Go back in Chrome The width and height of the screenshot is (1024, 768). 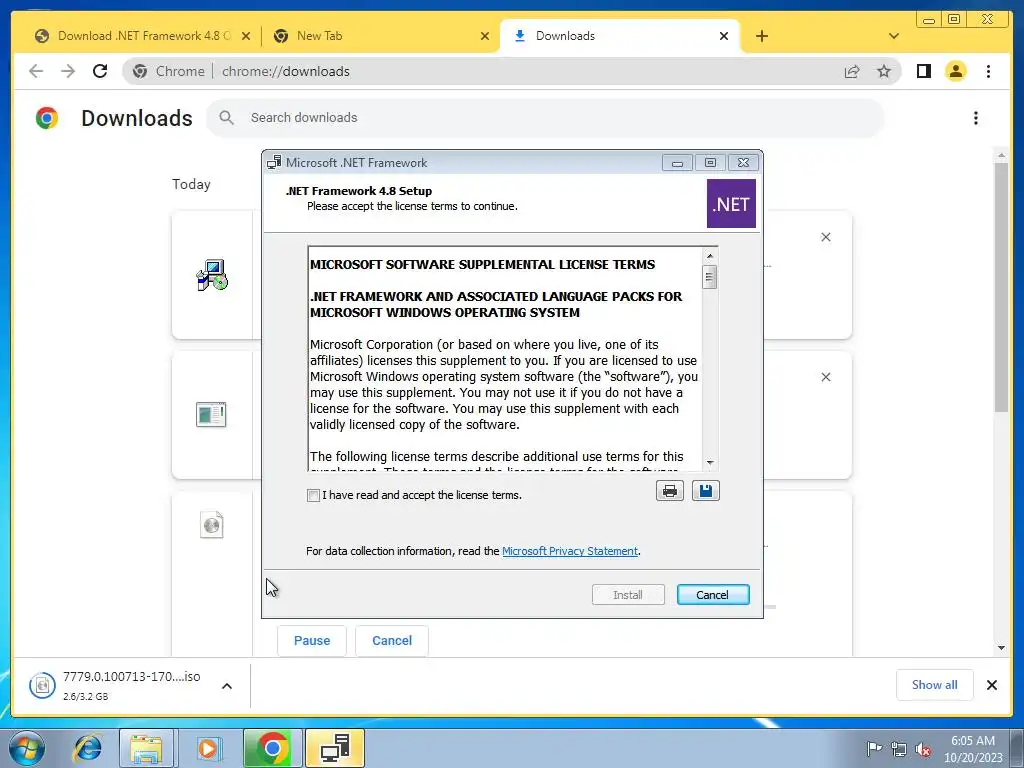click(36, 71)
